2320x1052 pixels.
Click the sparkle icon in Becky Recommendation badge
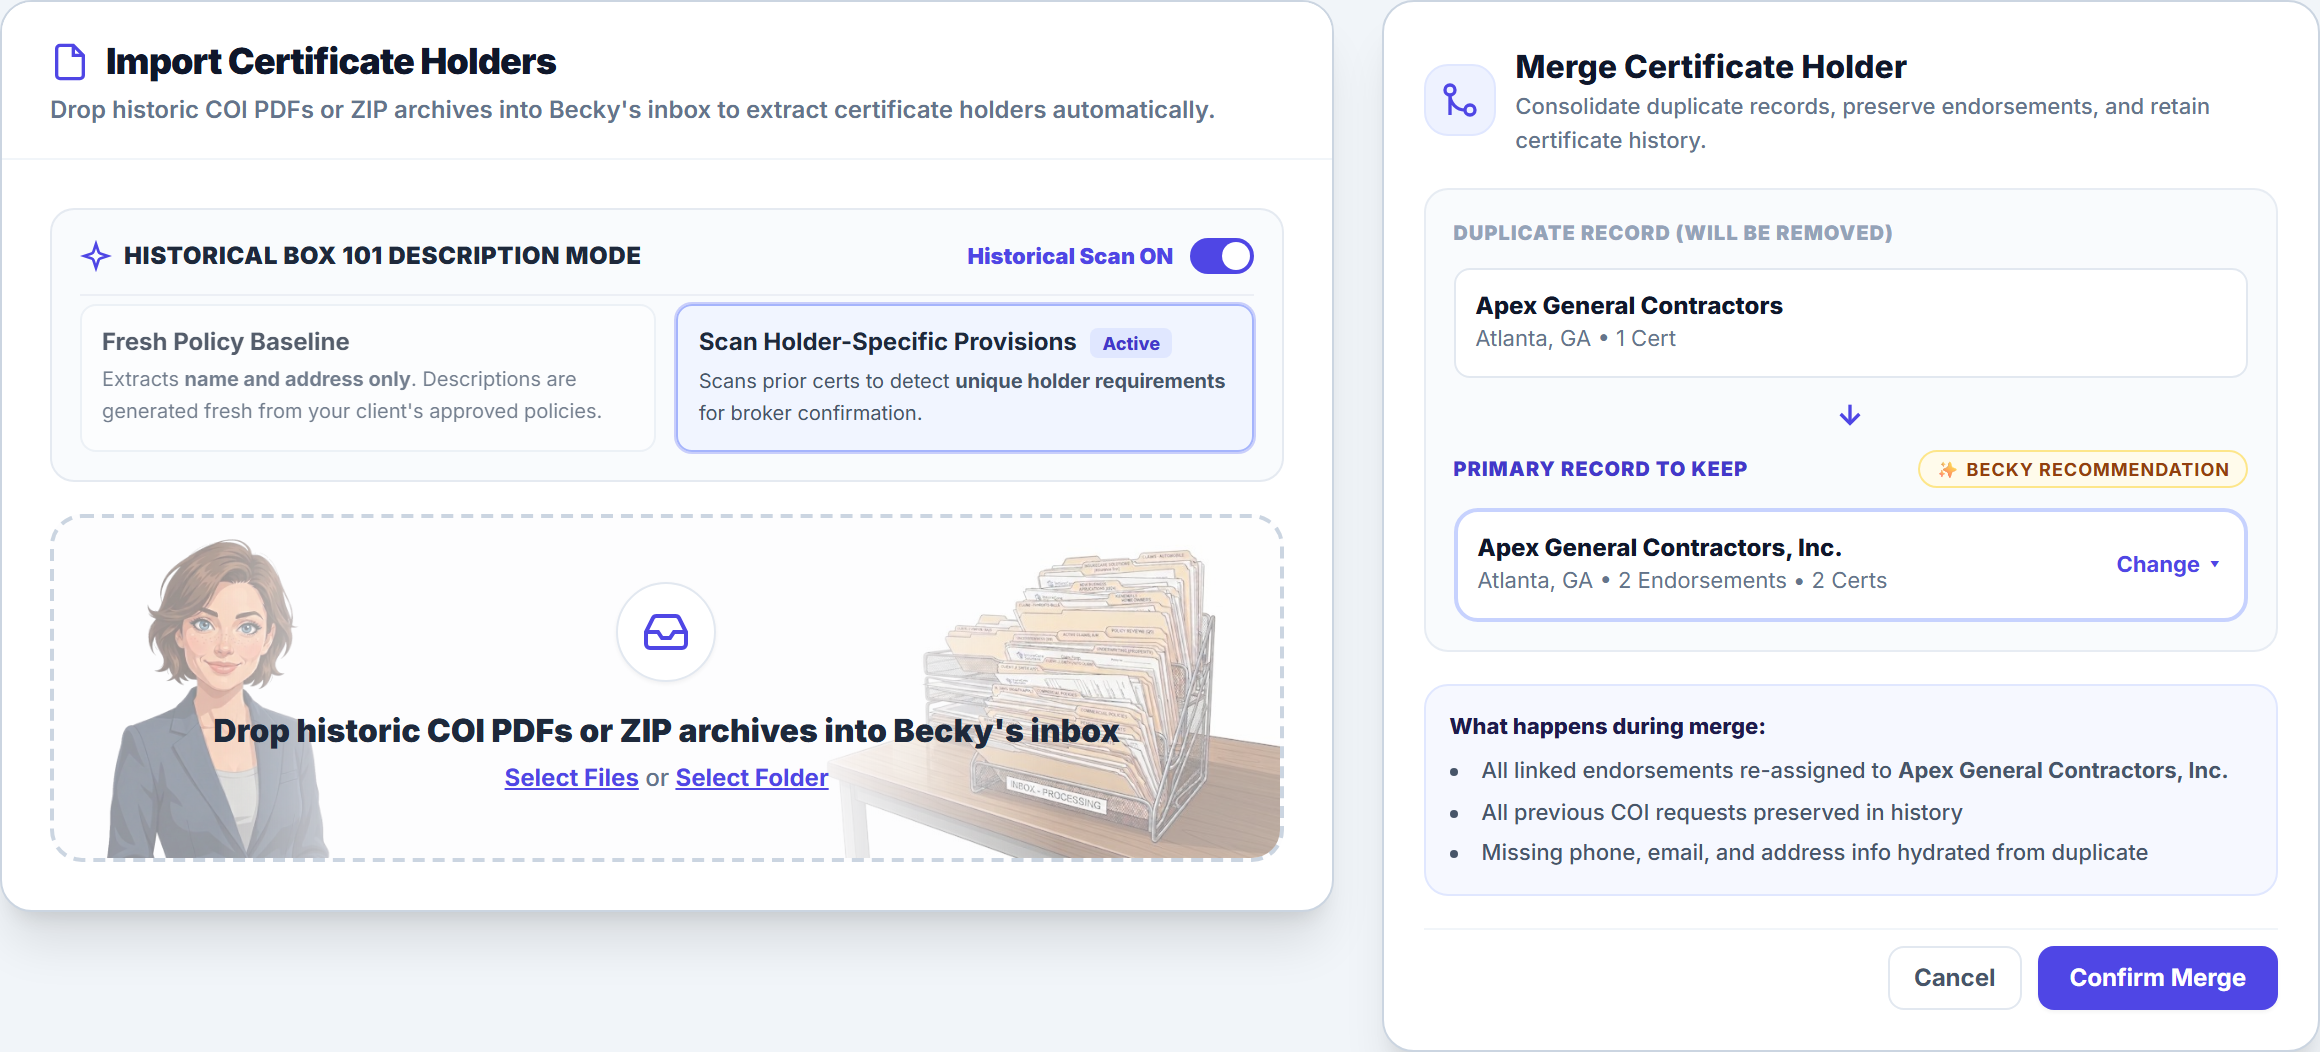pos(1947,470)
